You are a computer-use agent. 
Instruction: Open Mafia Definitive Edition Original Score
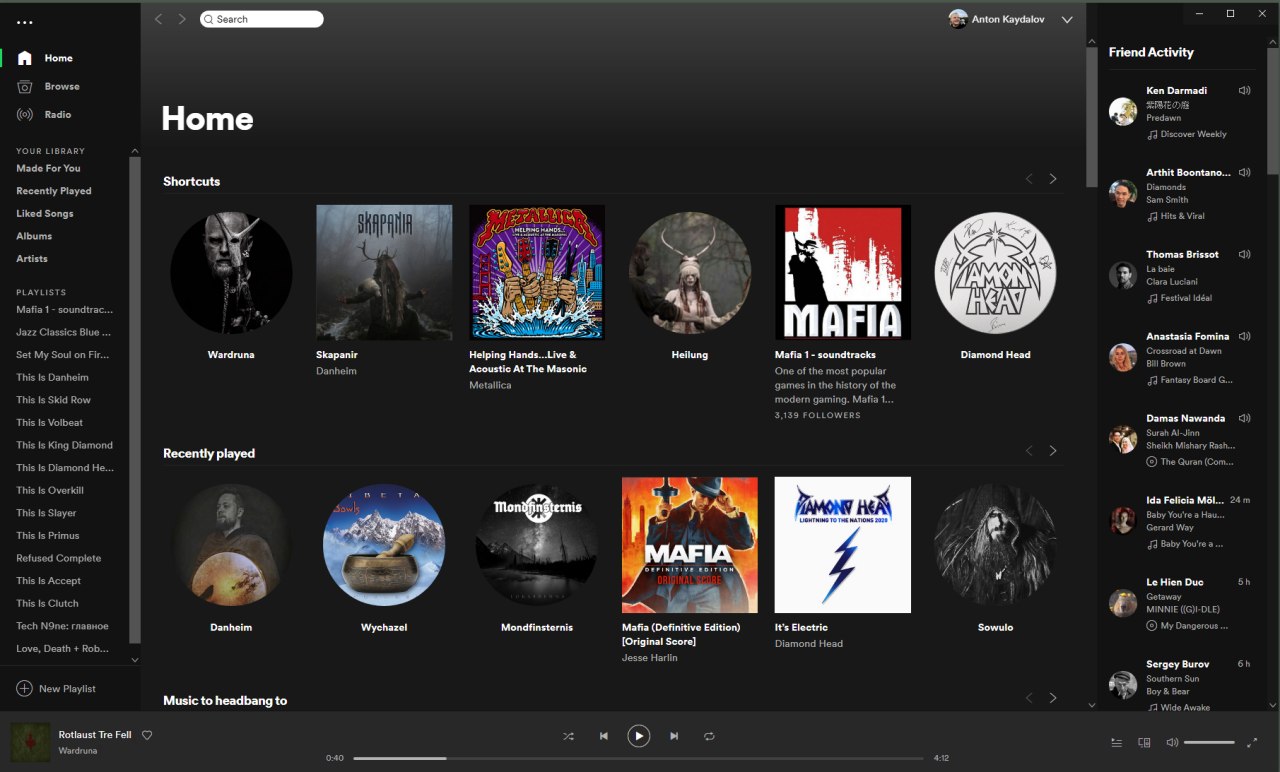coord(690,545)
